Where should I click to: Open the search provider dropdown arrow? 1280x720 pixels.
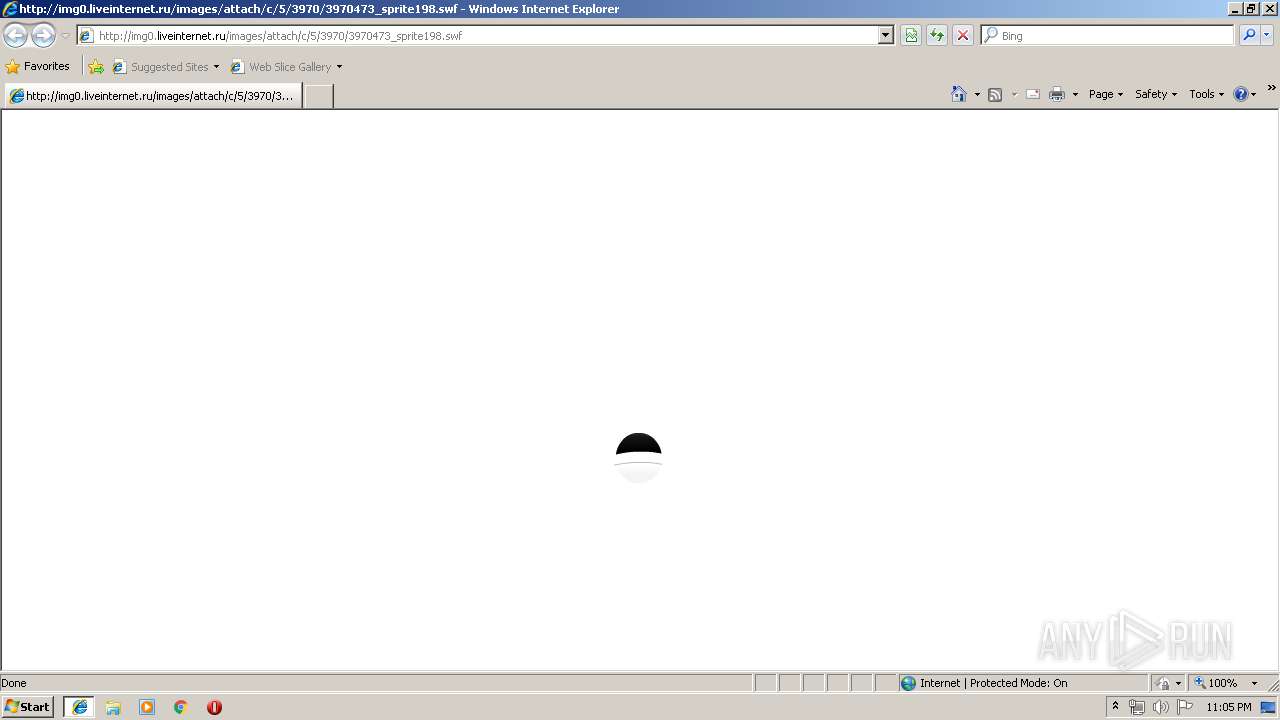click(1267, 36)
